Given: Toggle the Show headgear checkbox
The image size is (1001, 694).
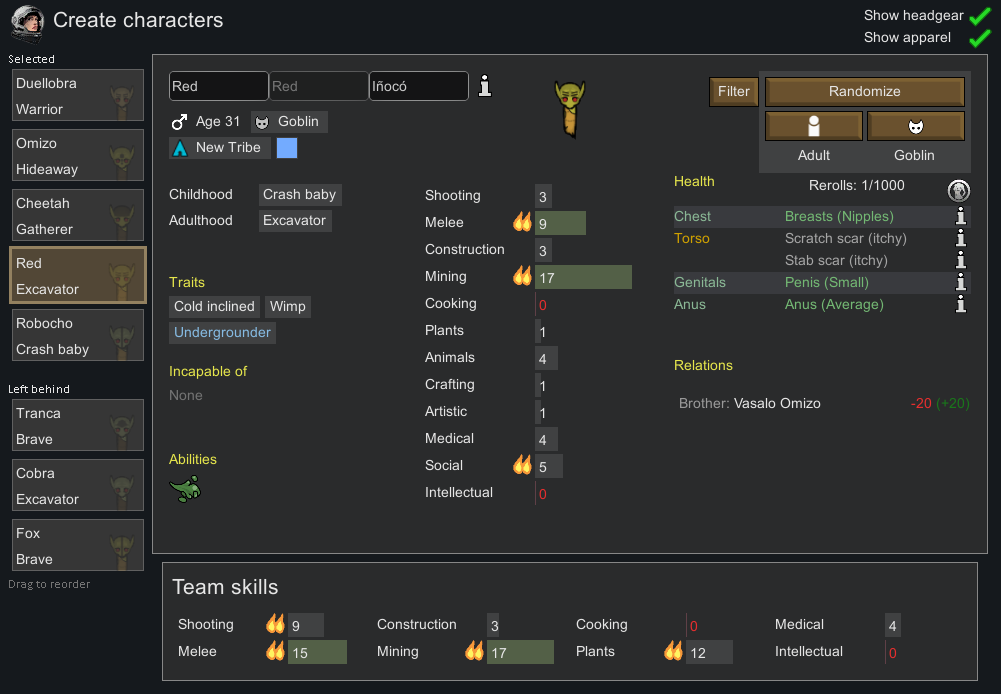Looking at the screenshot, I should tap(979, 16).
